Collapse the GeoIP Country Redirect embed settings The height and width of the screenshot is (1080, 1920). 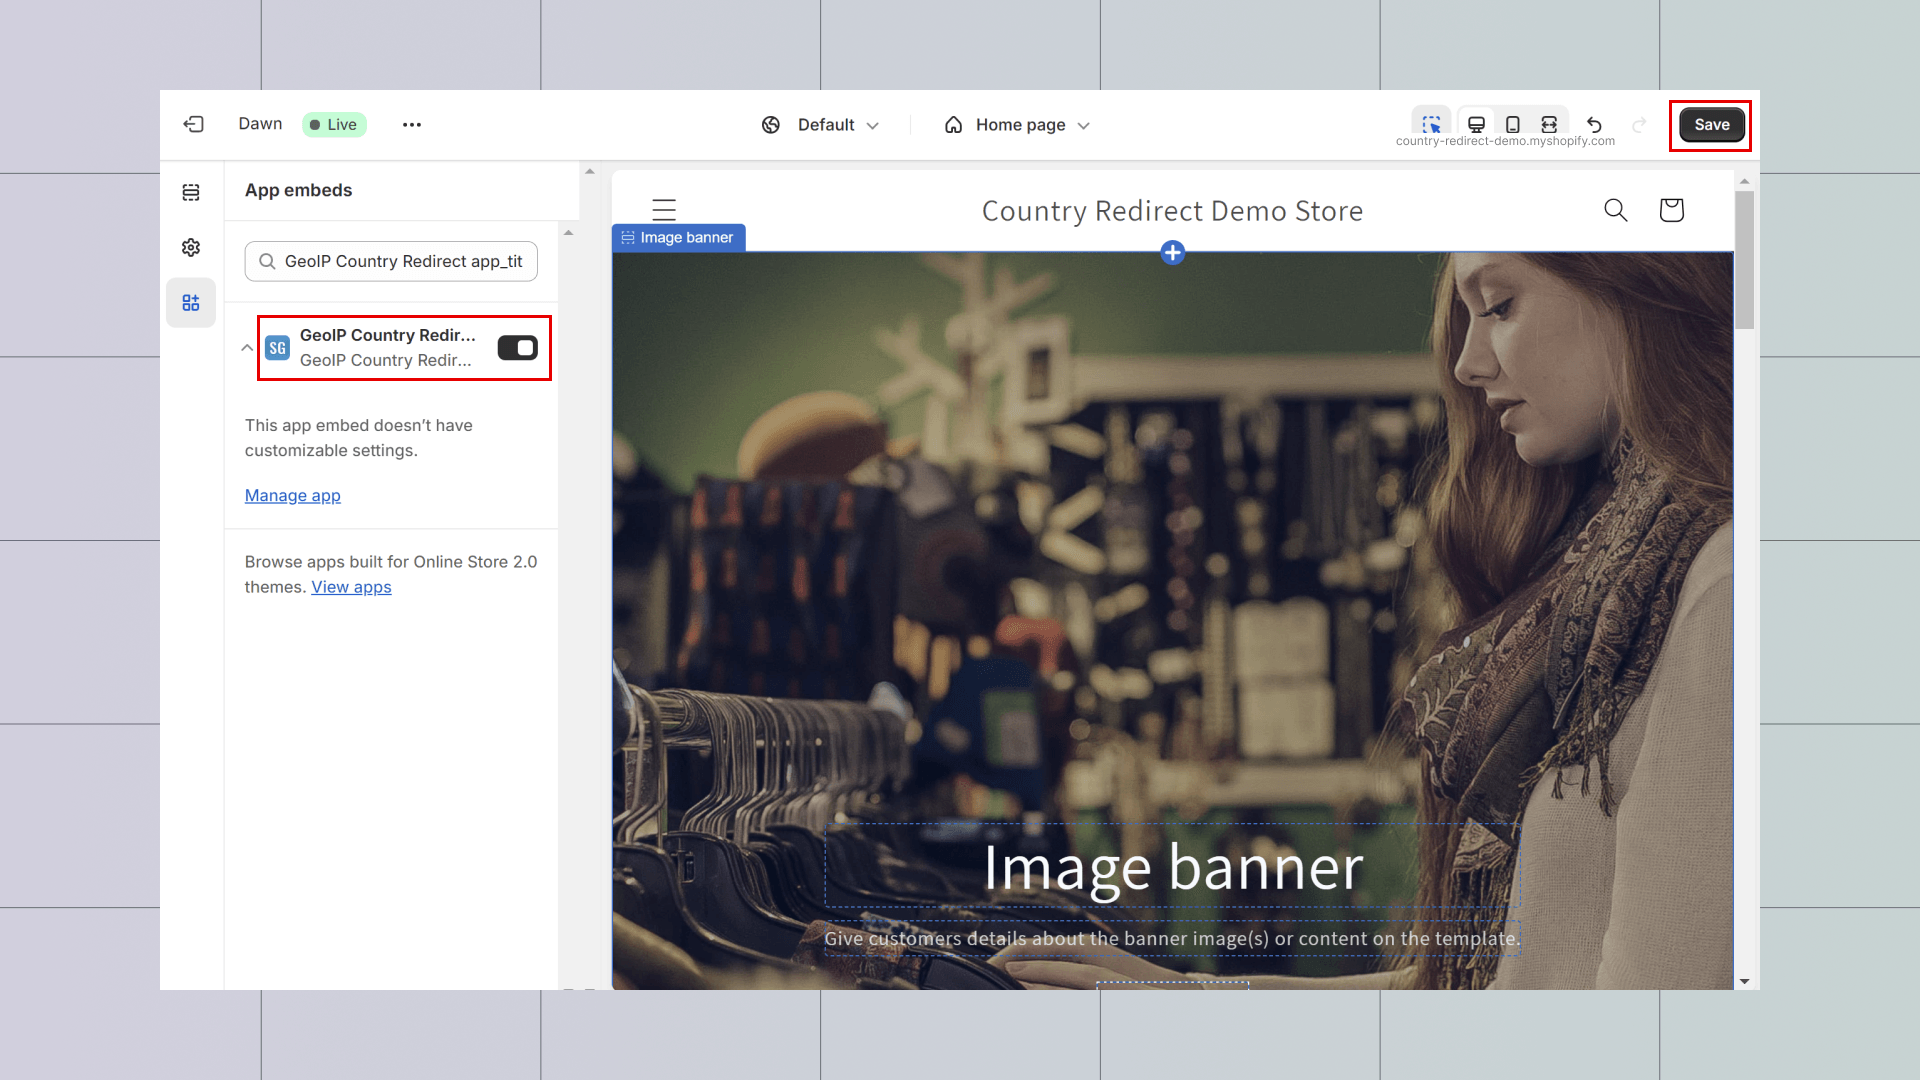point(247,348)
